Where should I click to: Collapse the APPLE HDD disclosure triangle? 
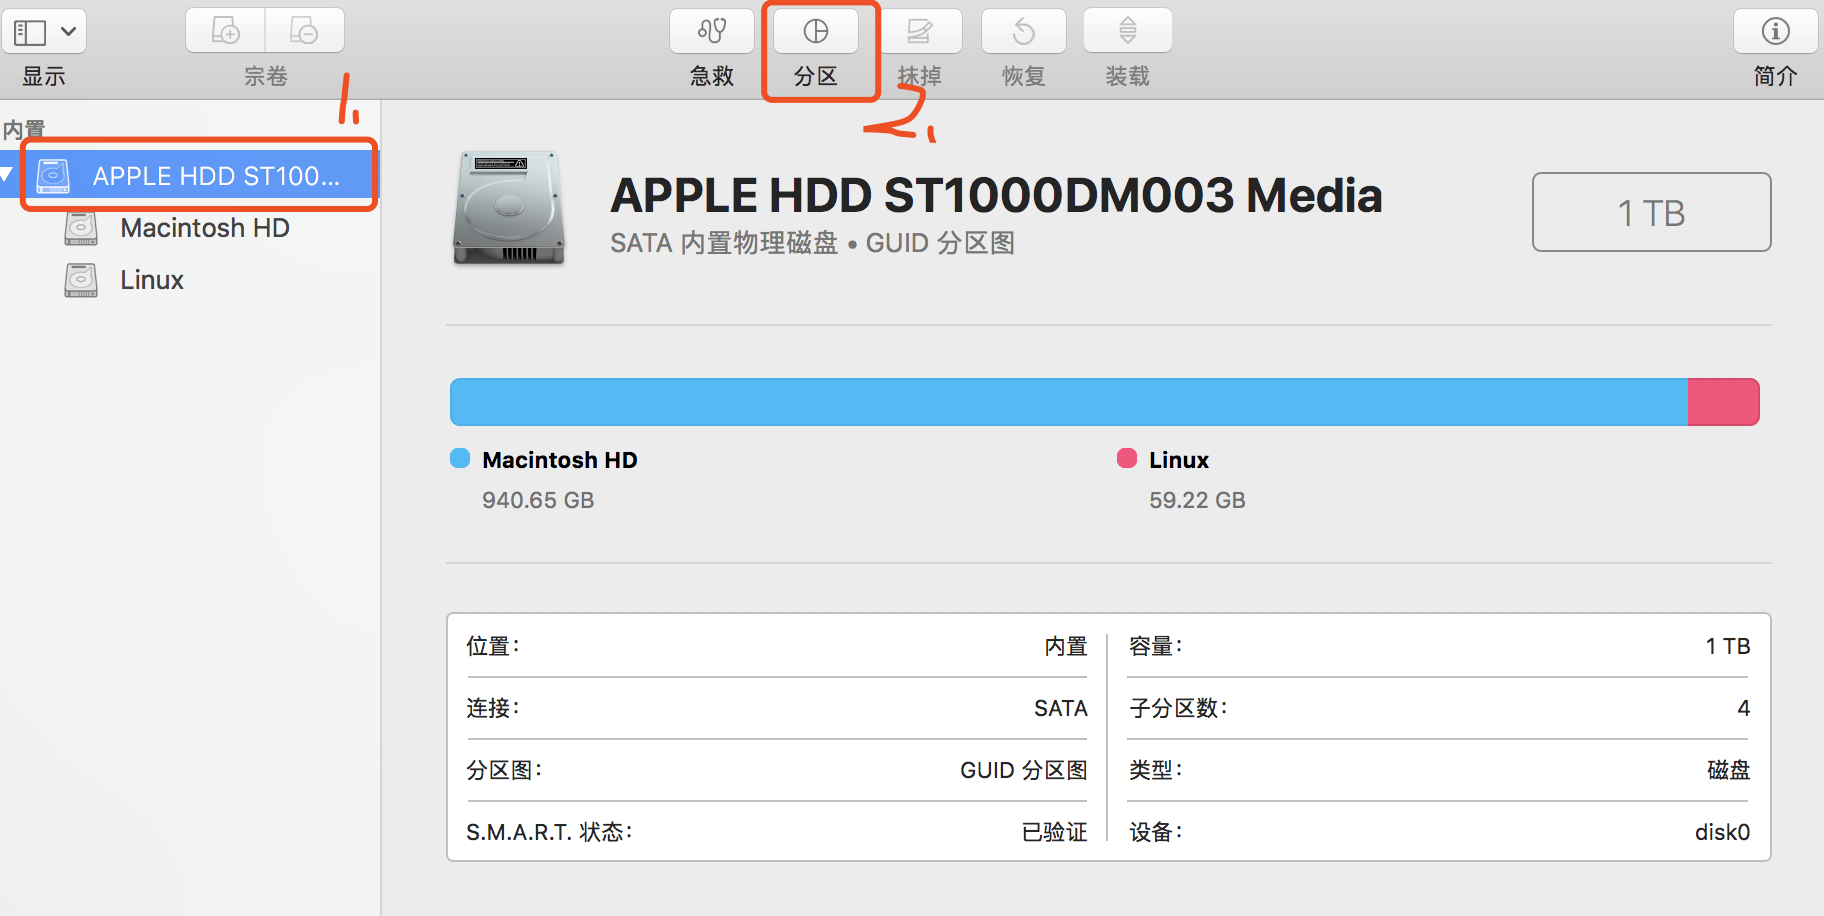click(6, 176)
